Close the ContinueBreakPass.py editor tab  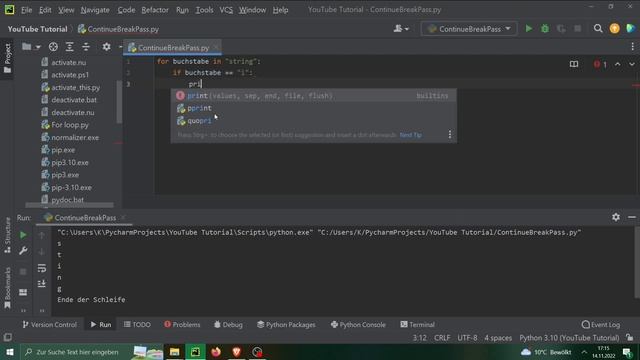(216, 48)
